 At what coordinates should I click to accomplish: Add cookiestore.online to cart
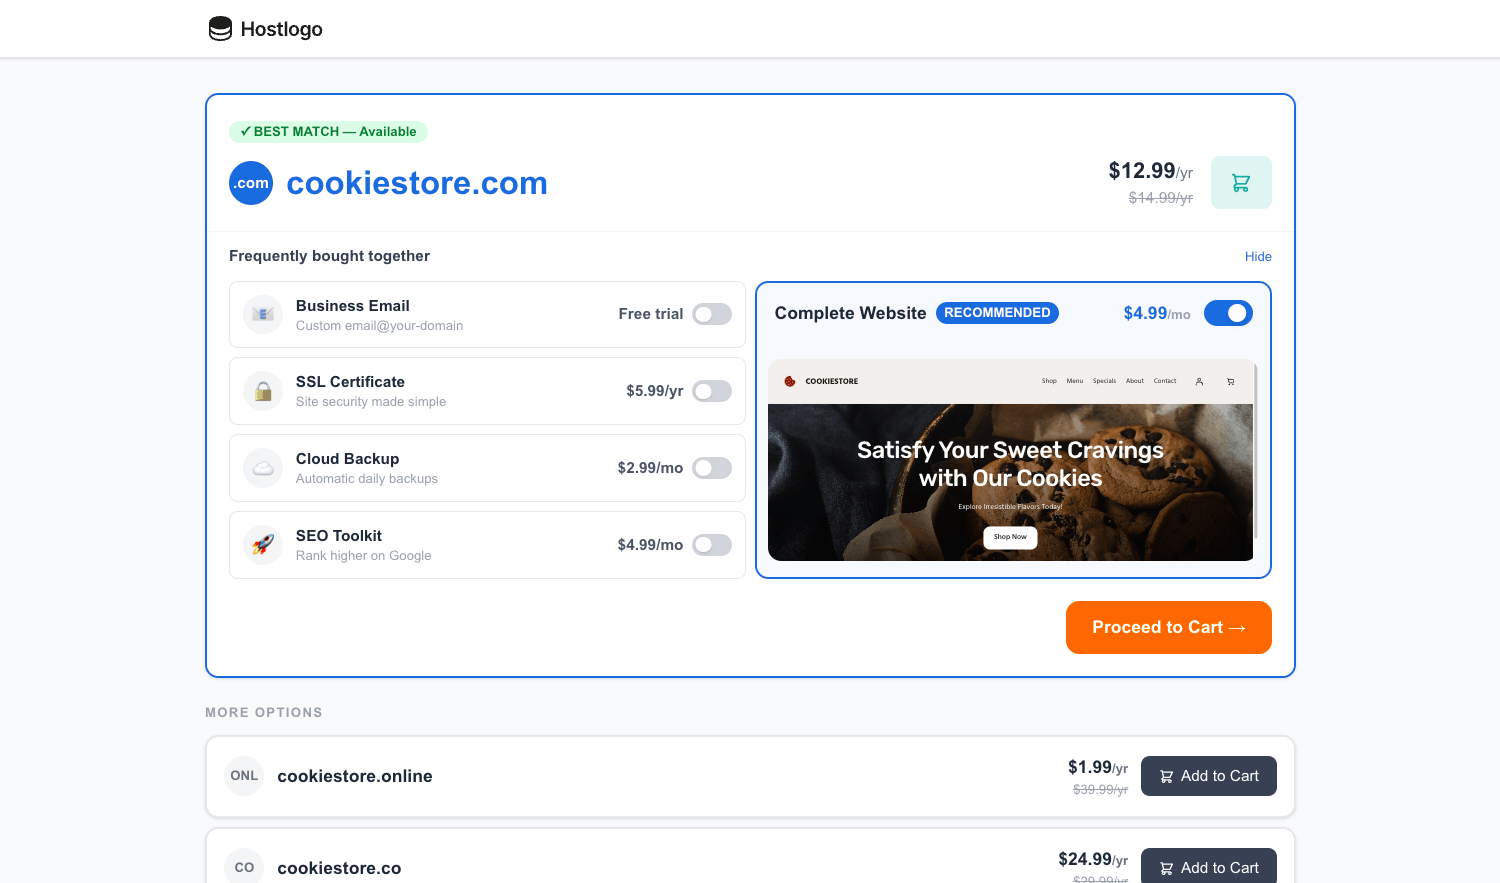1209,776
